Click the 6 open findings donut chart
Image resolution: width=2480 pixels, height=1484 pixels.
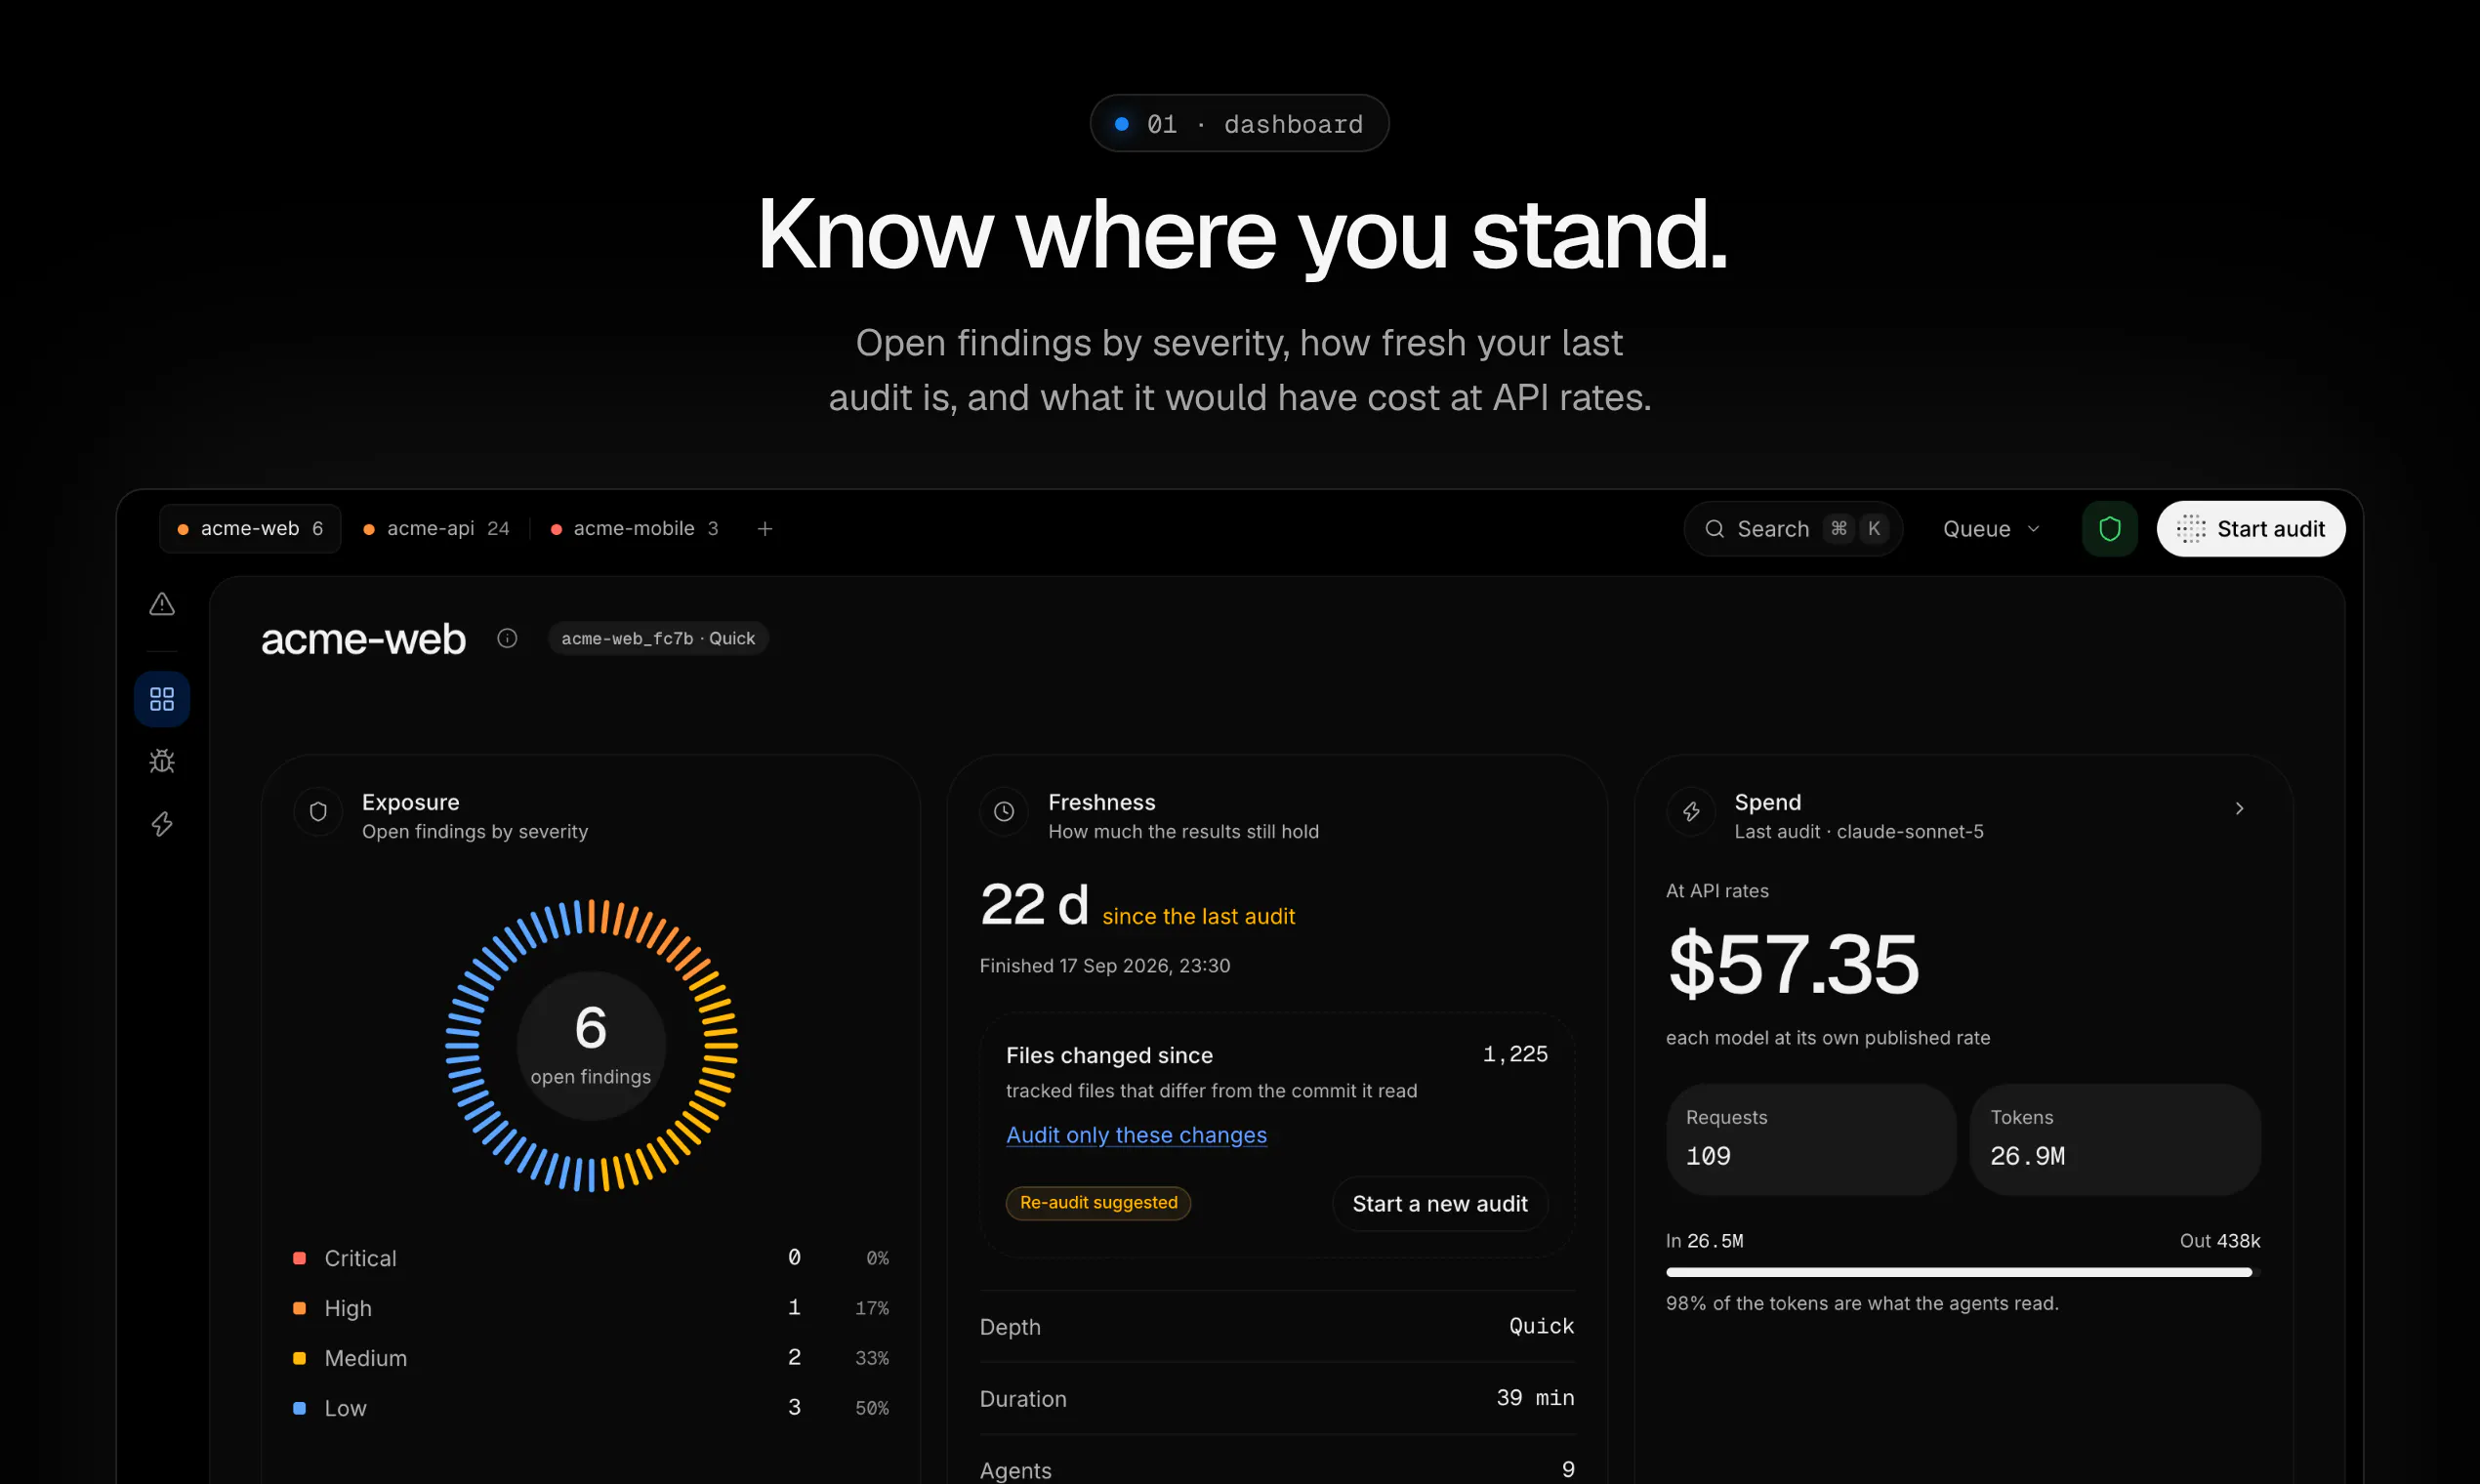pos(591,1046)
